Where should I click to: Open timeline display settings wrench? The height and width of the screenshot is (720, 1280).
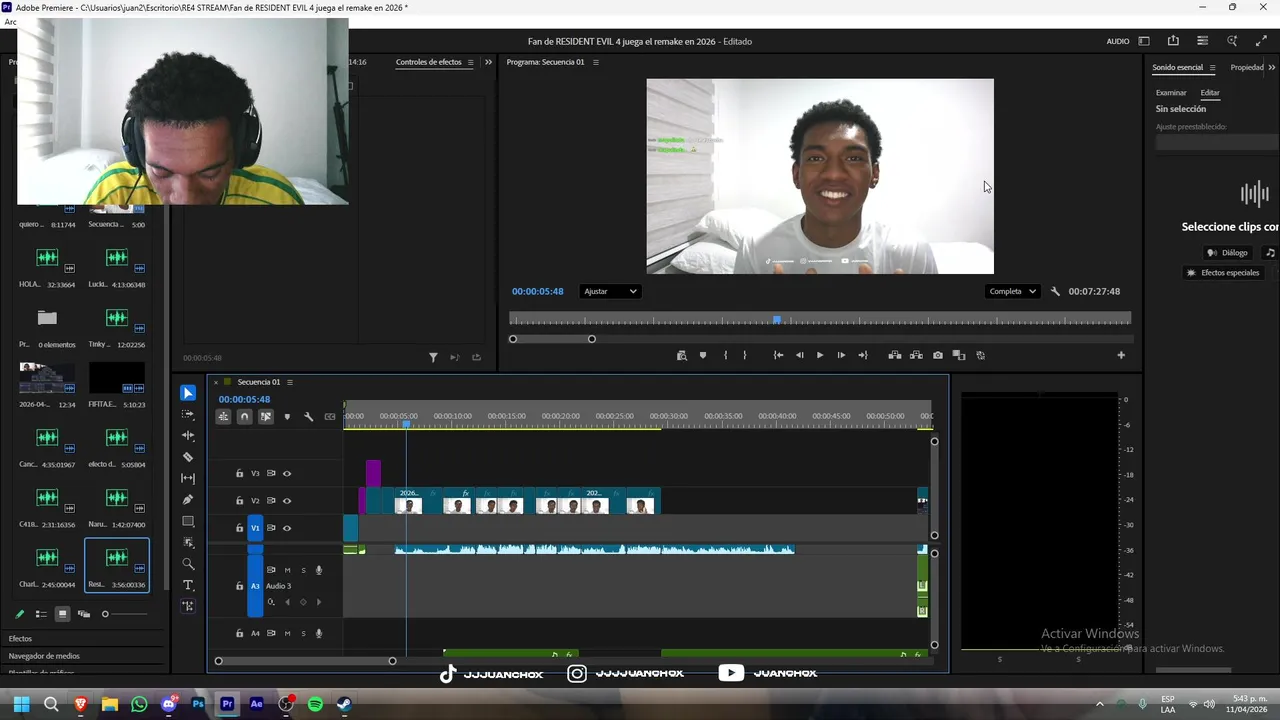(x=308, y=417)
